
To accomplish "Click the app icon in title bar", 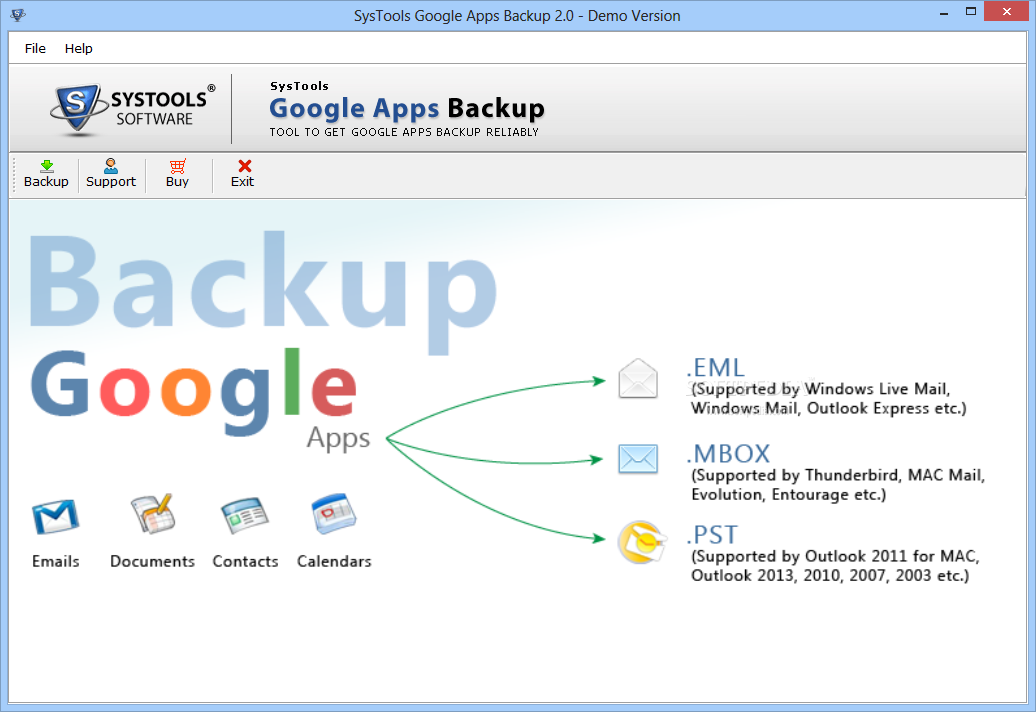I will point(18,15).
